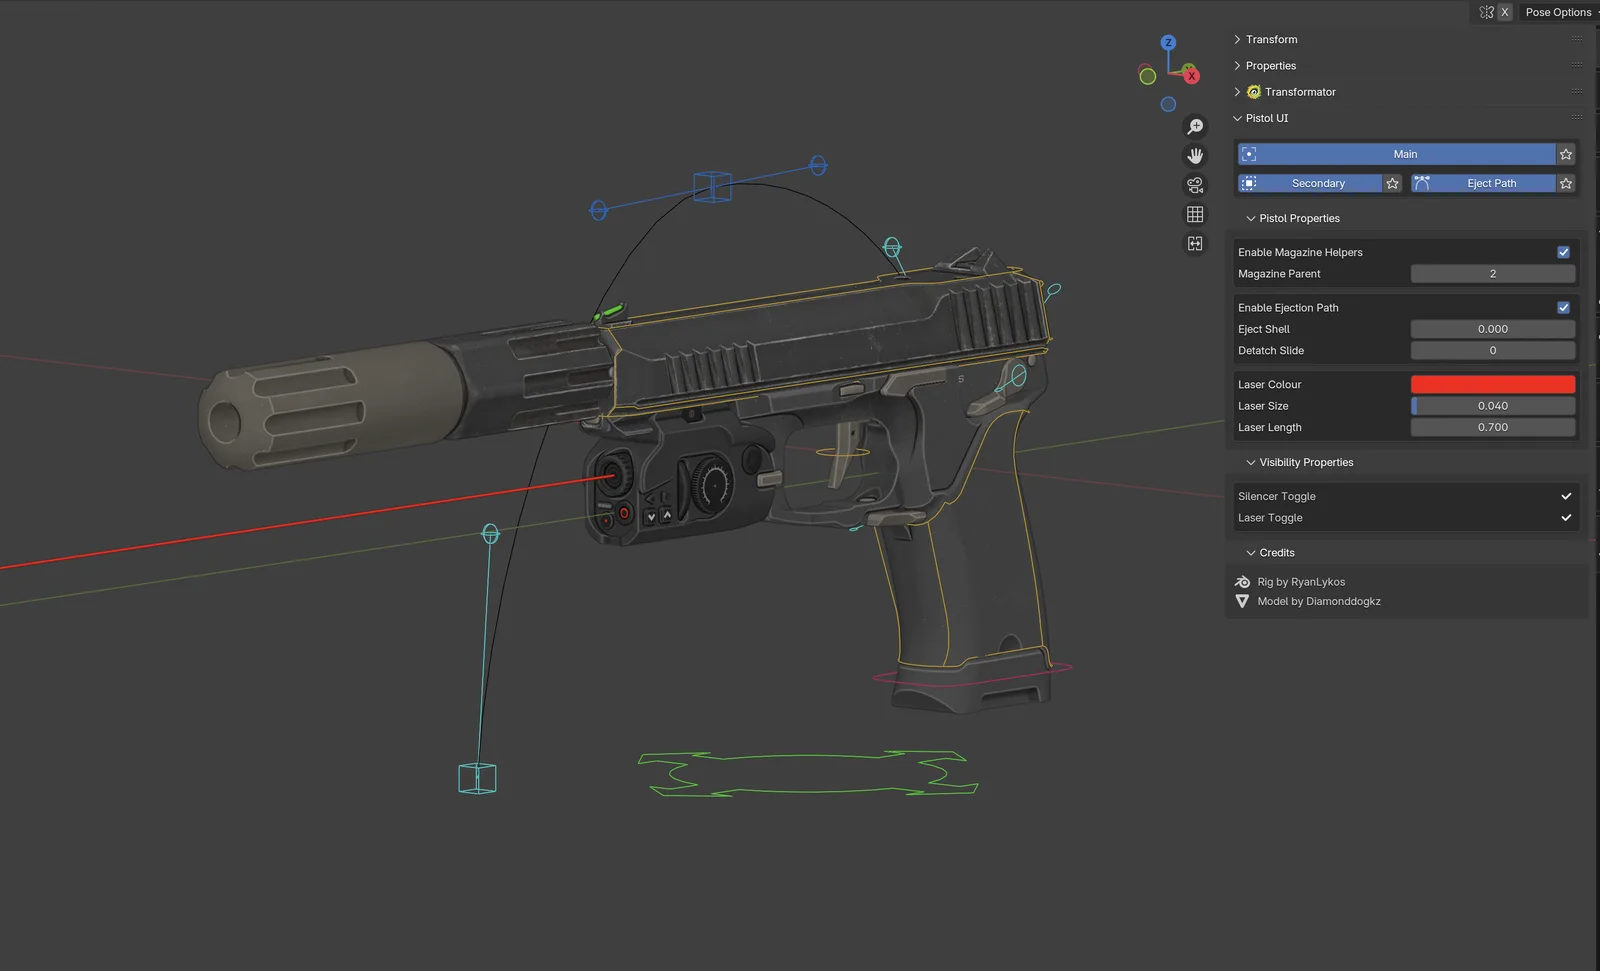
Task: Click the Transformator addon gear icon
Action: [x=1253, y=91]
